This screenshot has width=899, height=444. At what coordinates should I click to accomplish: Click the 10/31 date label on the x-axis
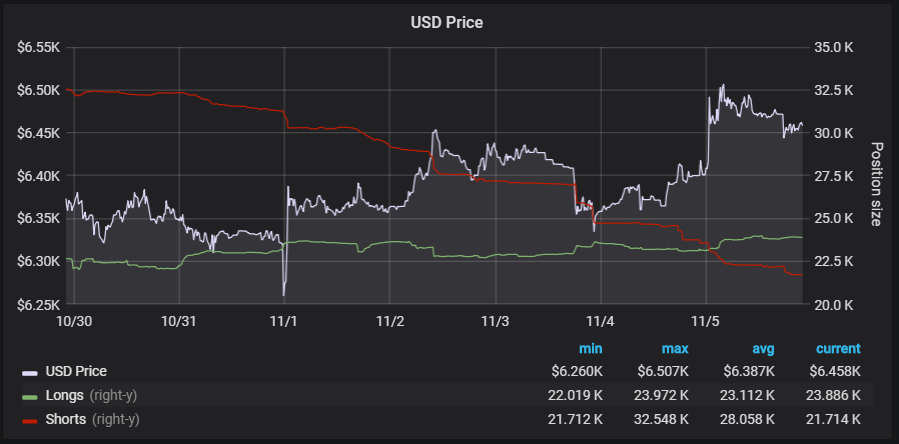[x=178, y=322]
